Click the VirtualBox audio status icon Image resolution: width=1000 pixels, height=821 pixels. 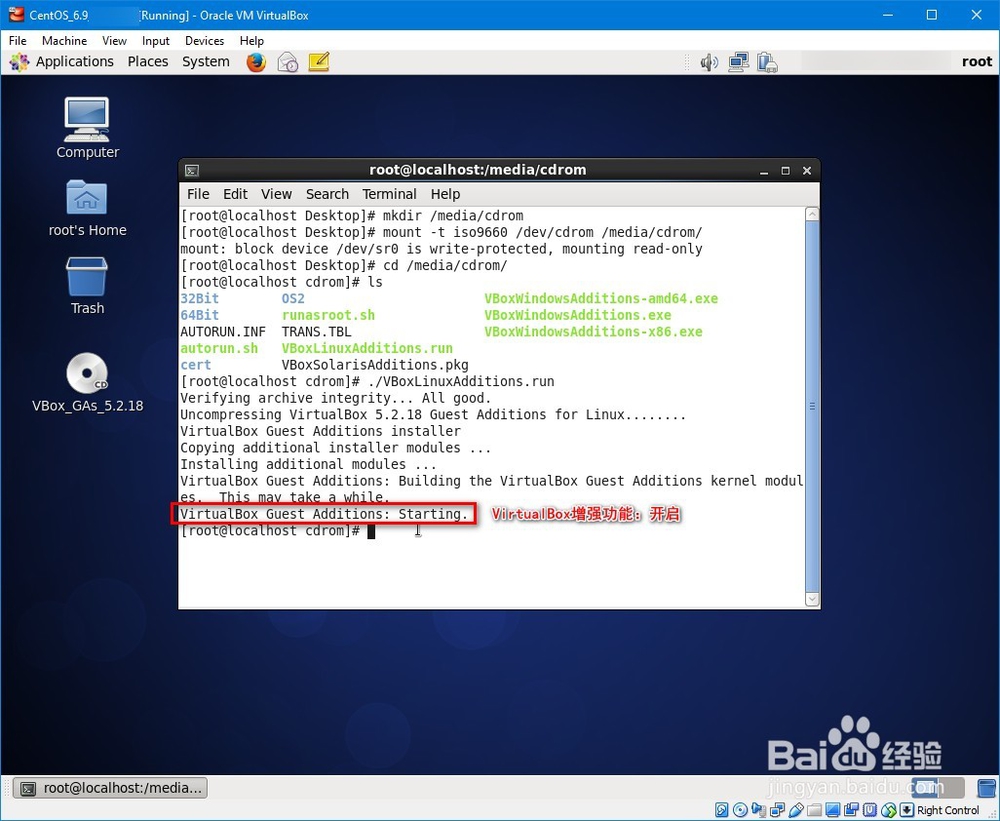pos(759,810)
